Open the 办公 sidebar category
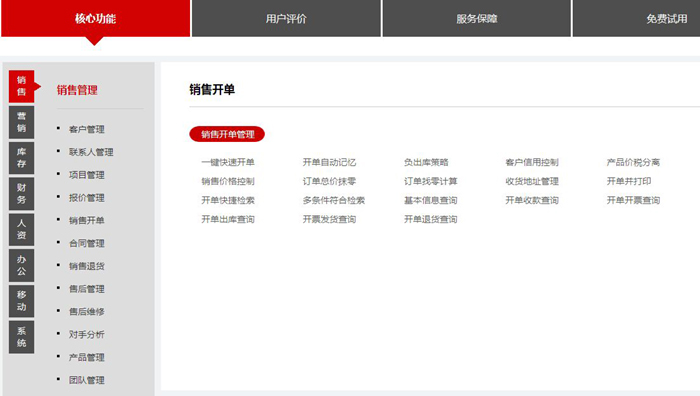700x396 pixels. (21, 265)
